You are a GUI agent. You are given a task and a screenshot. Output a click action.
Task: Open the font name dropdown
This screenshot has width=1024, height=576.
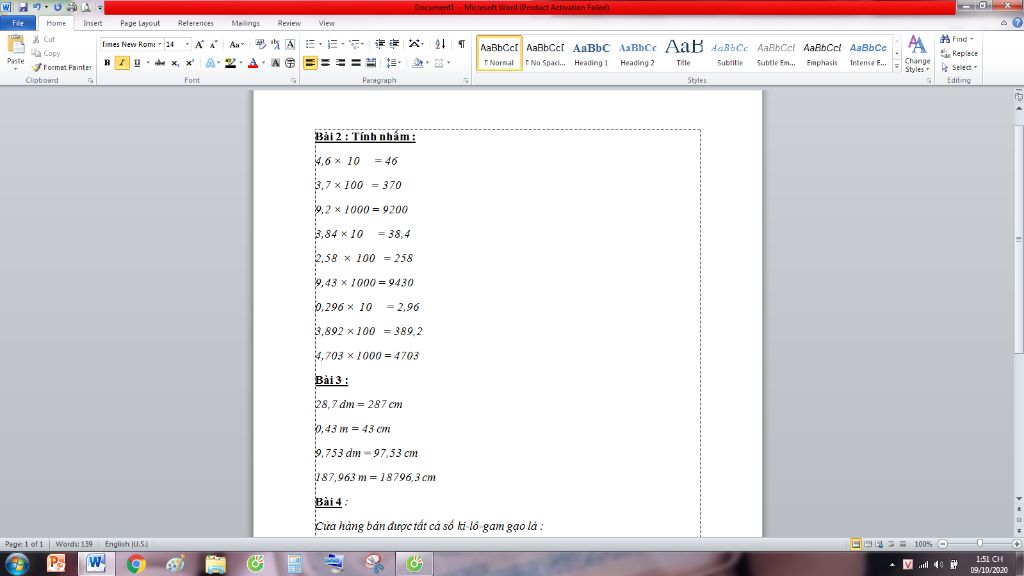click(x=159, y=44)
